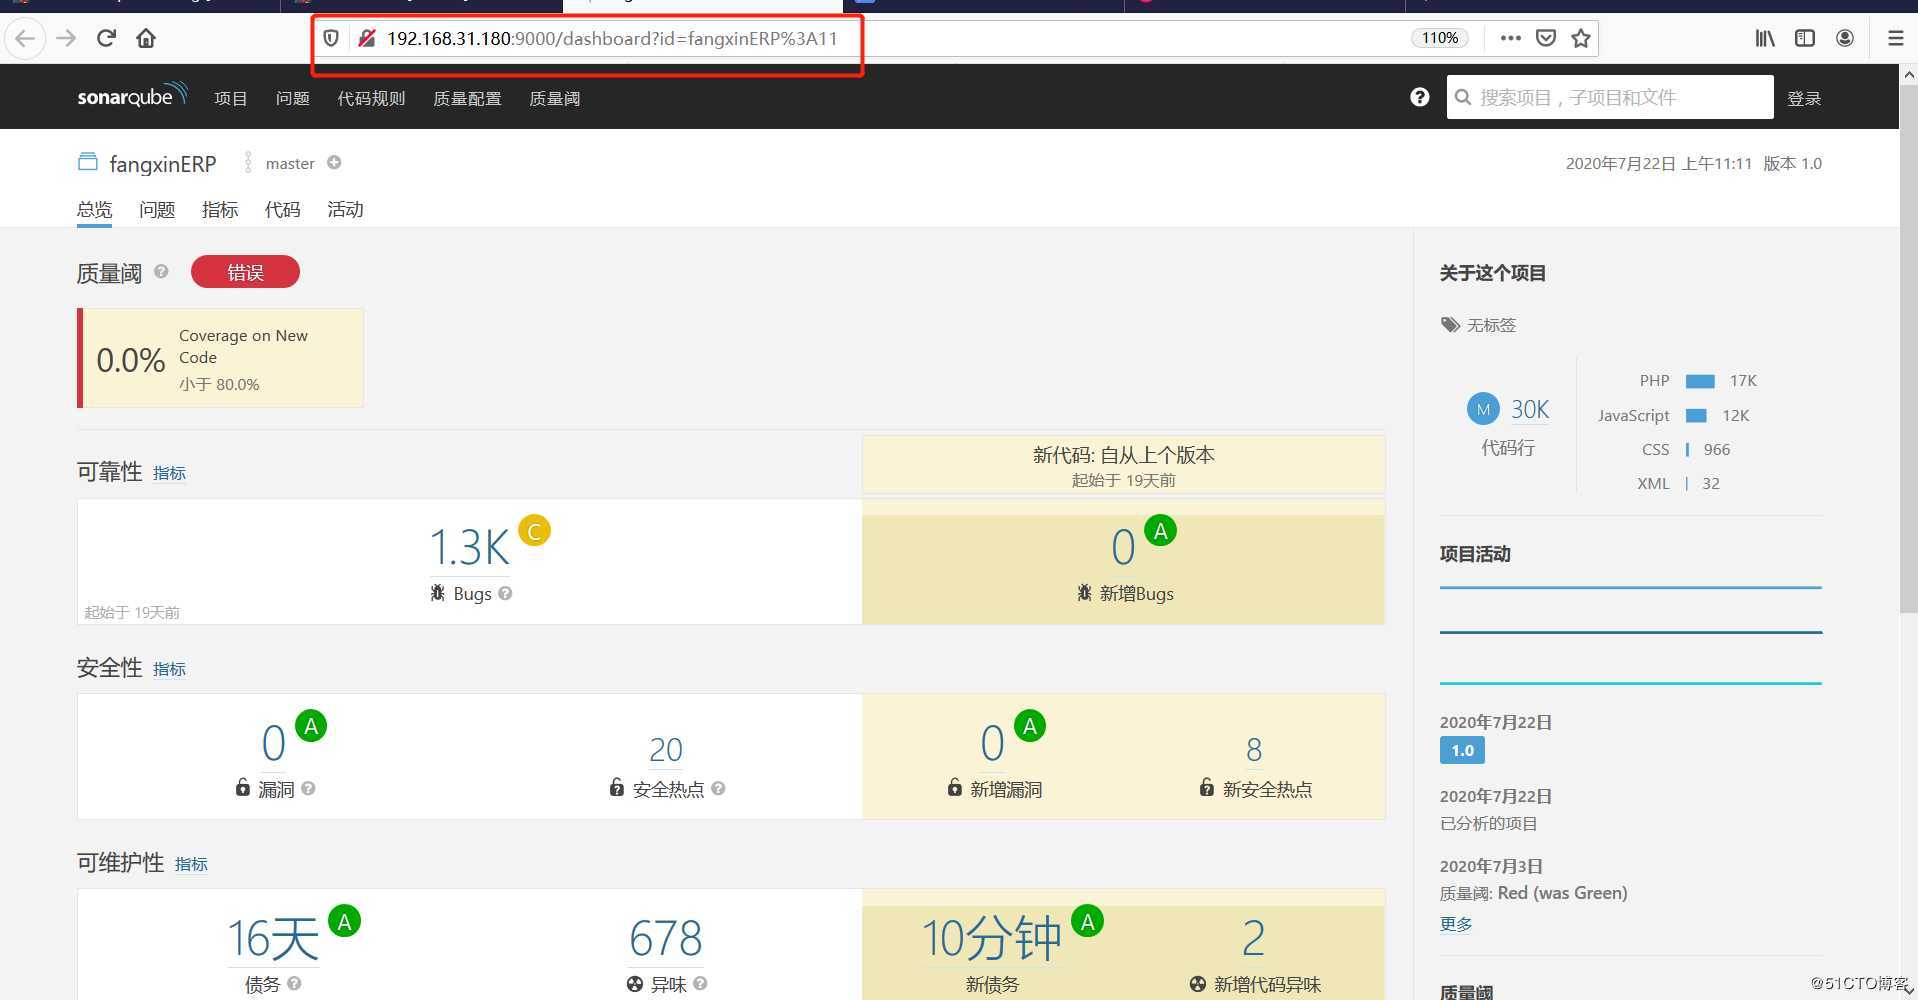Click the JavaScript language bar
1918x1000 pixels.
[1696, 415]
